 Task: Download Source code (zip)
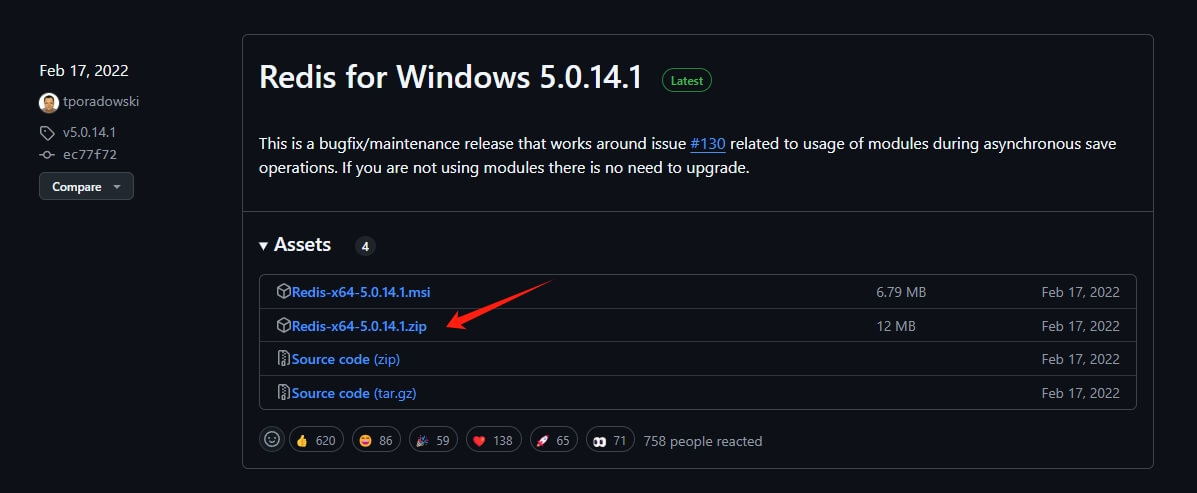pyautogui.click(x=345, y=359)
